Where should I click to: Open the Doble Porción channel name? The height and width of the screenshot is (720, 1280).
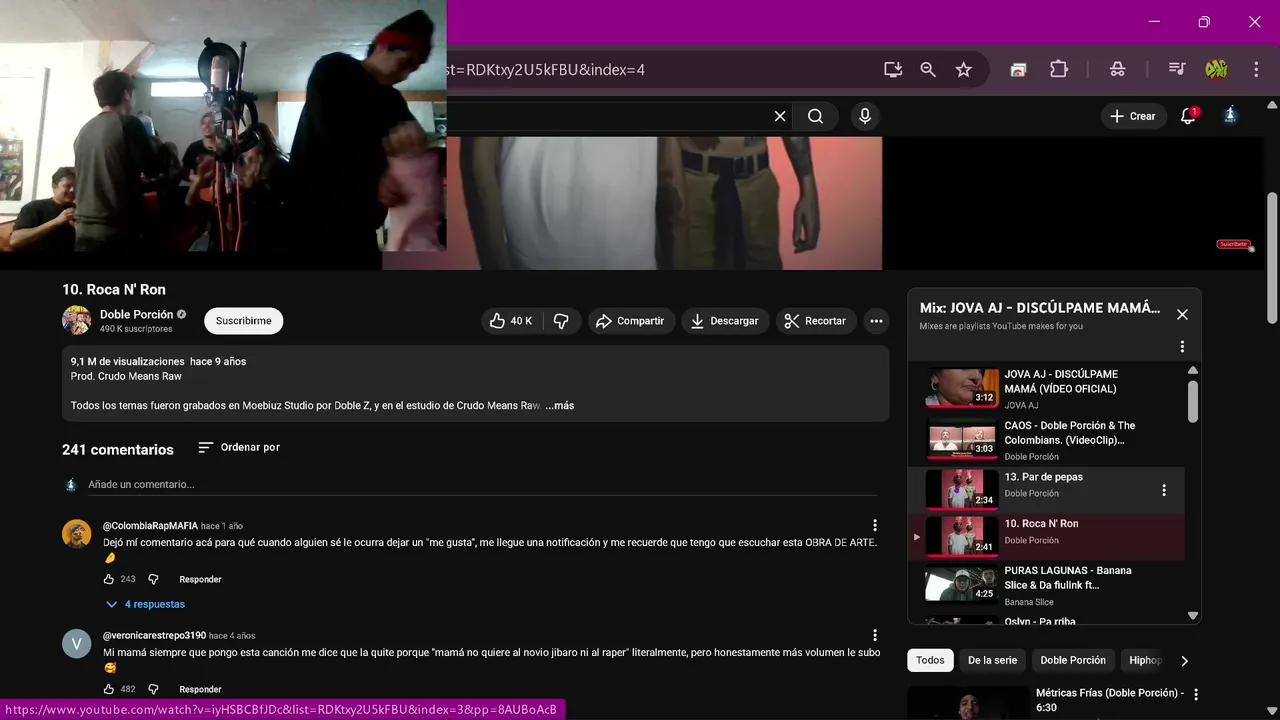pyautogui.click(x=137, y=314)
